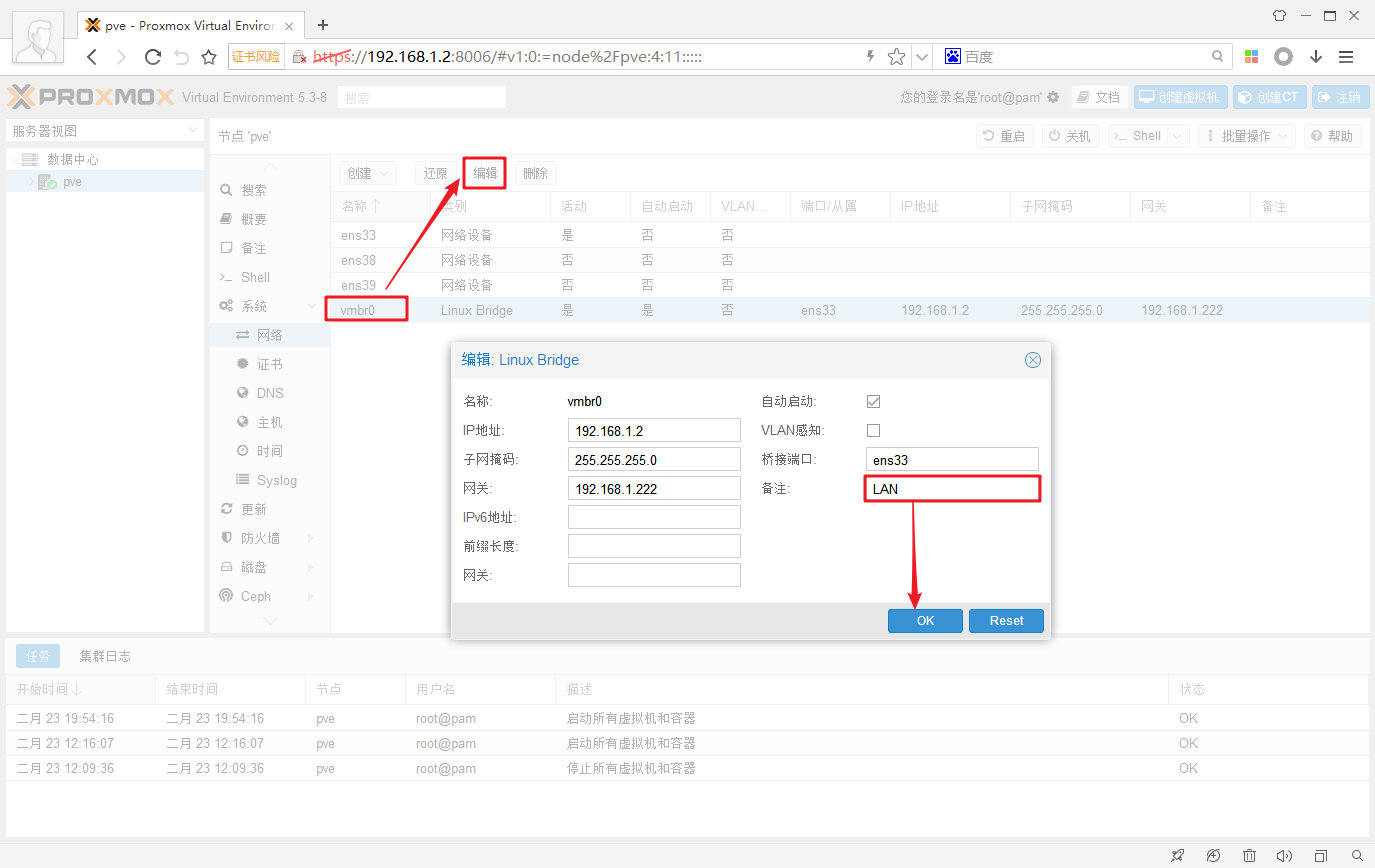Screen dimensions: 1375x868
Task: Open 主机 hosts menu item
Action: [x=269, y=422]
